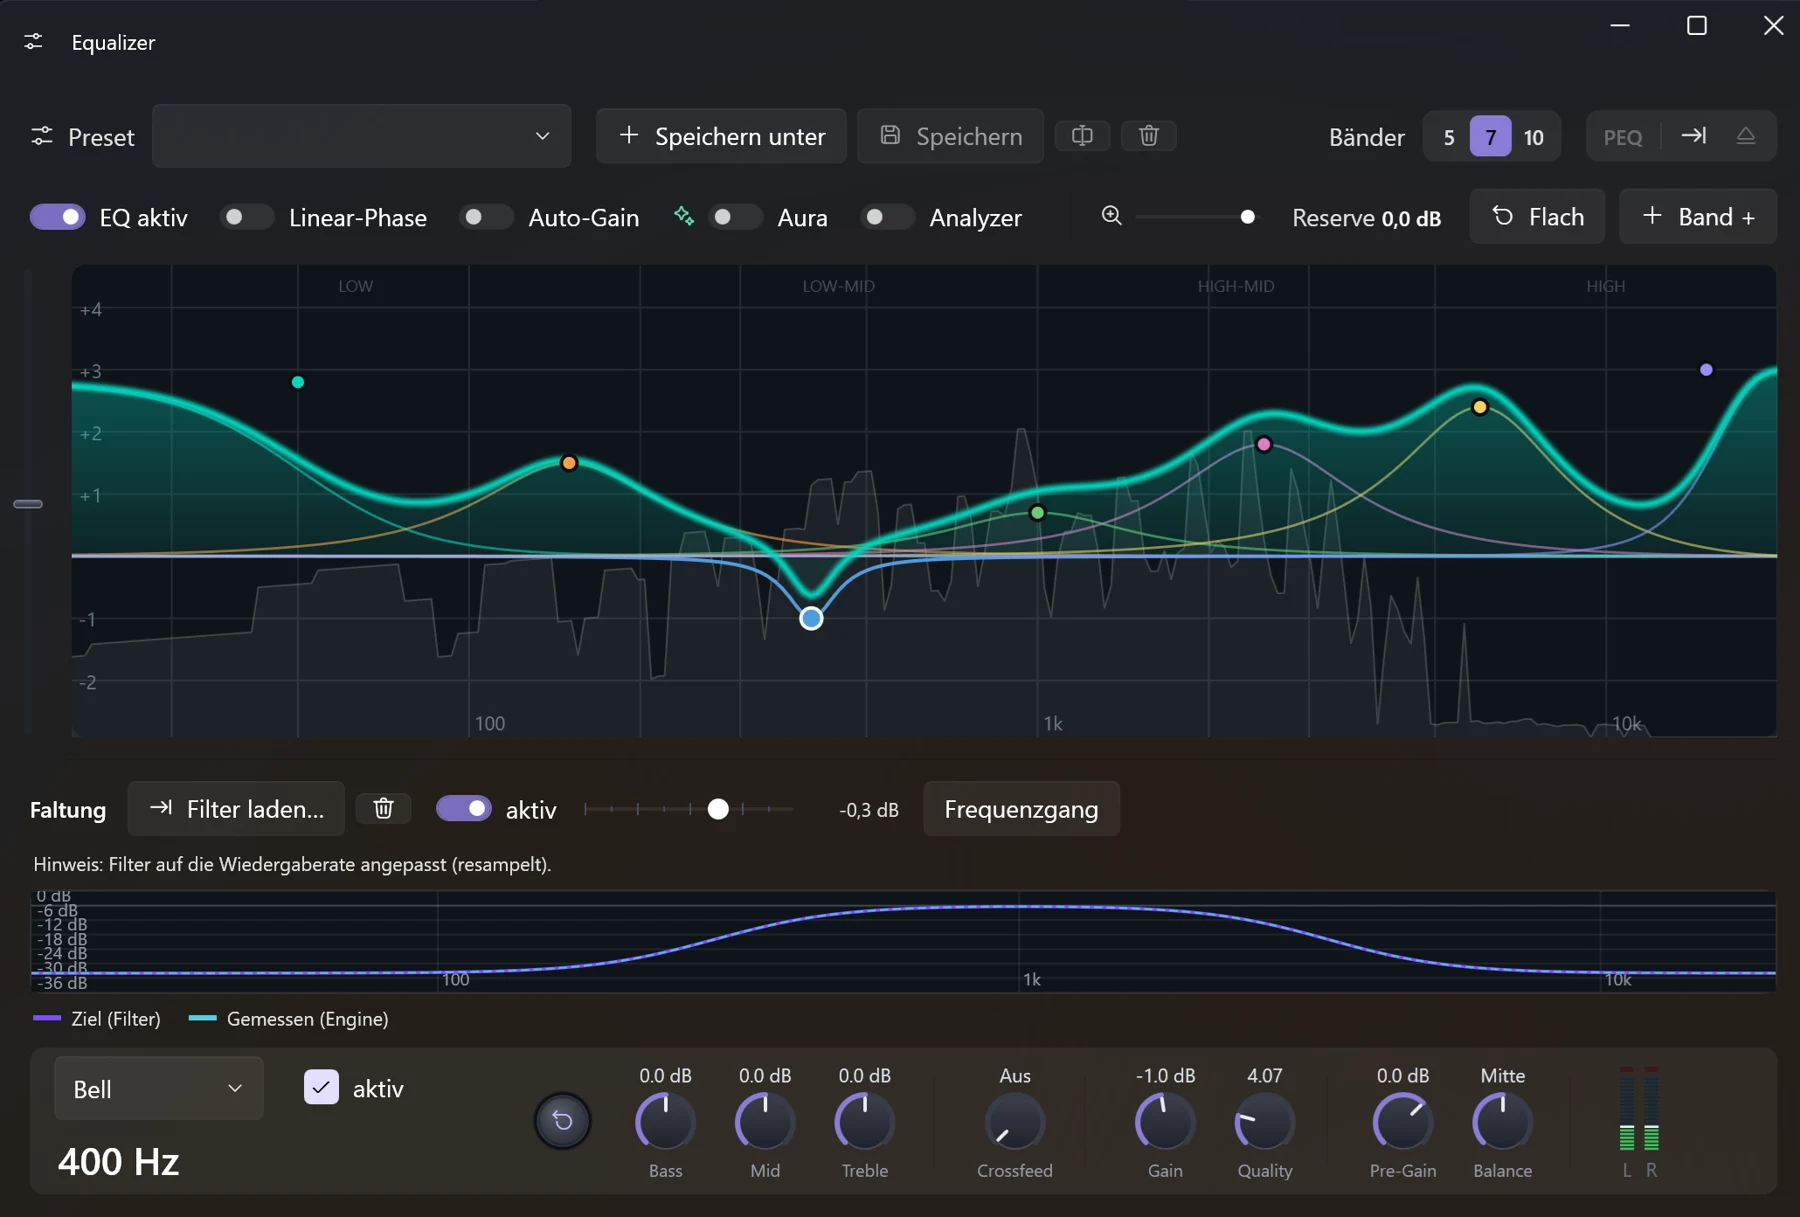The height and width of the screenshot is (1217, 1800).
Task: Click the Aura sparkle icon
Action: 684,216
